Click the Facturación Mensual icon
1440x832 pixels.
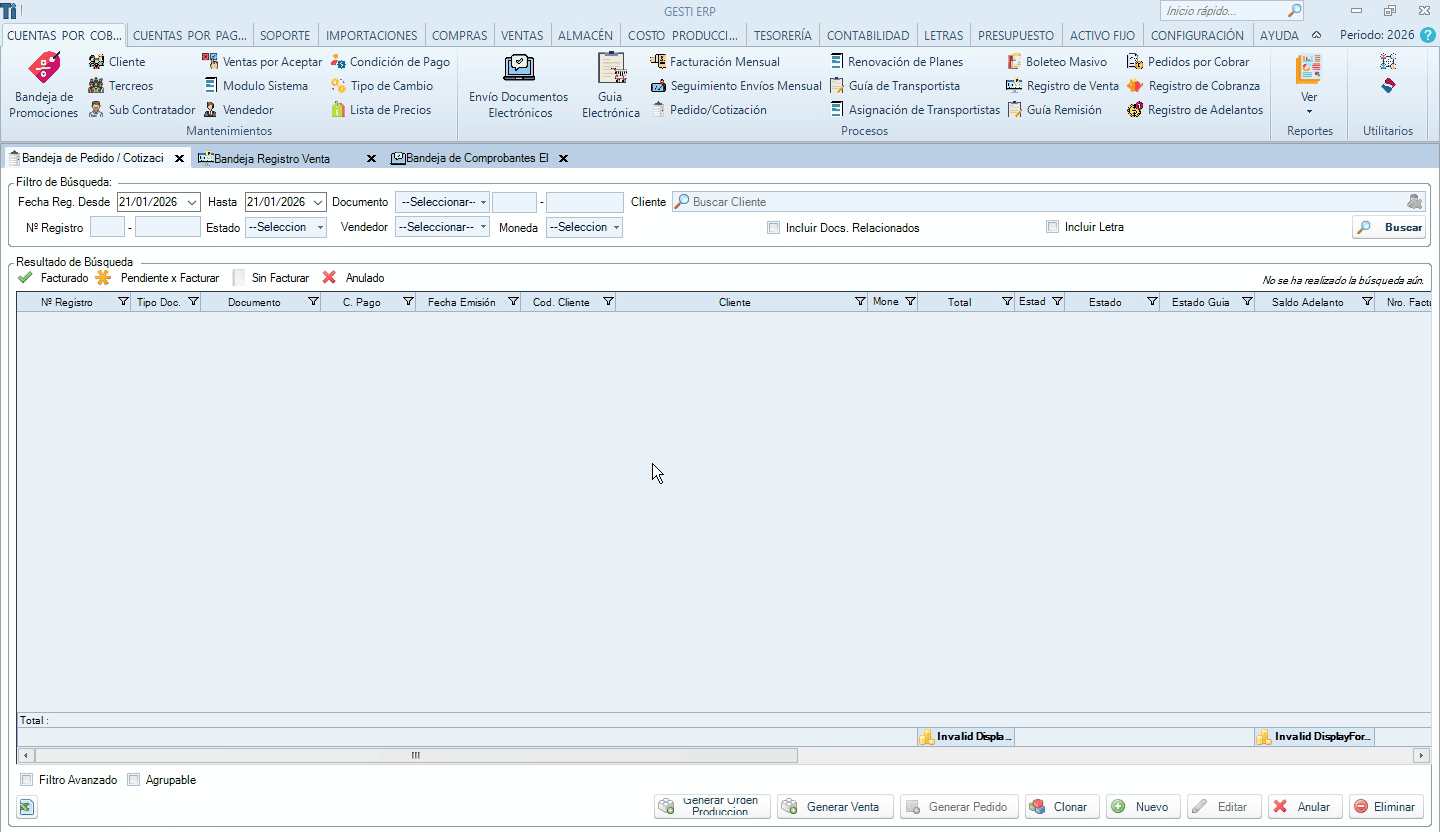click(658, 62)
